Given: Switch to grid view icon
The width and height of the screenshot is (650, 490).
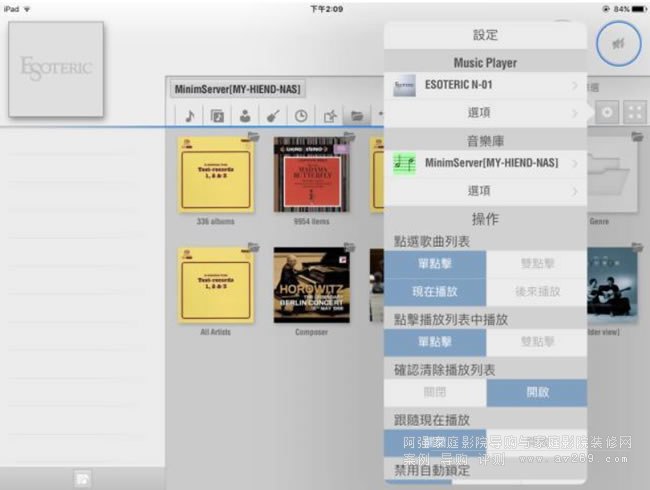Looking at the screenshot, I should pyautogui.click(x=634, y=113).
